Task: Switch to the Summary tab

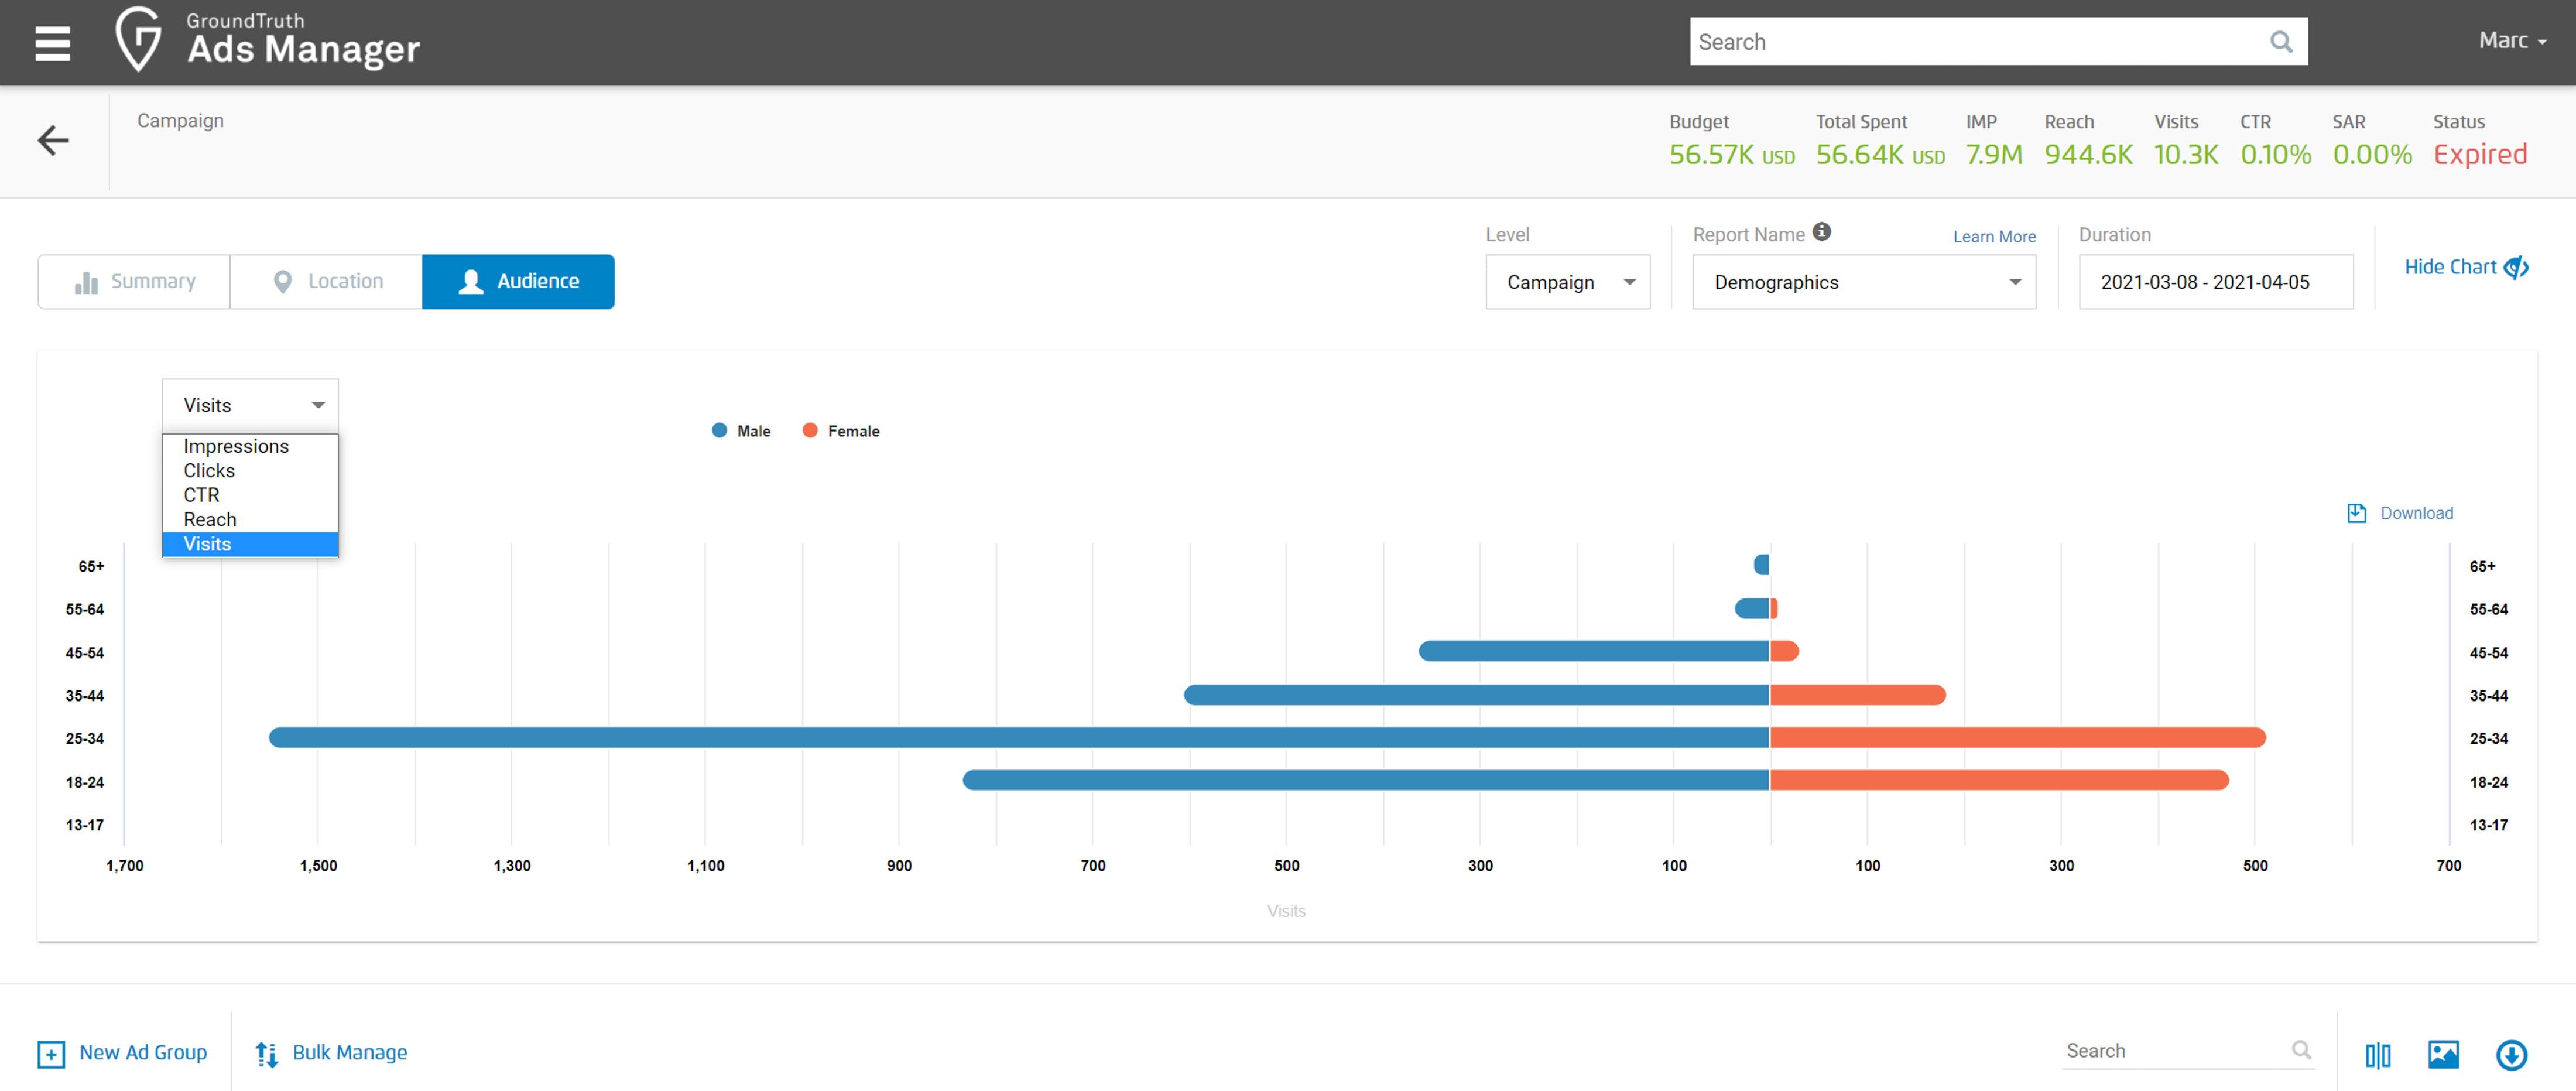Action: (134, 282)
